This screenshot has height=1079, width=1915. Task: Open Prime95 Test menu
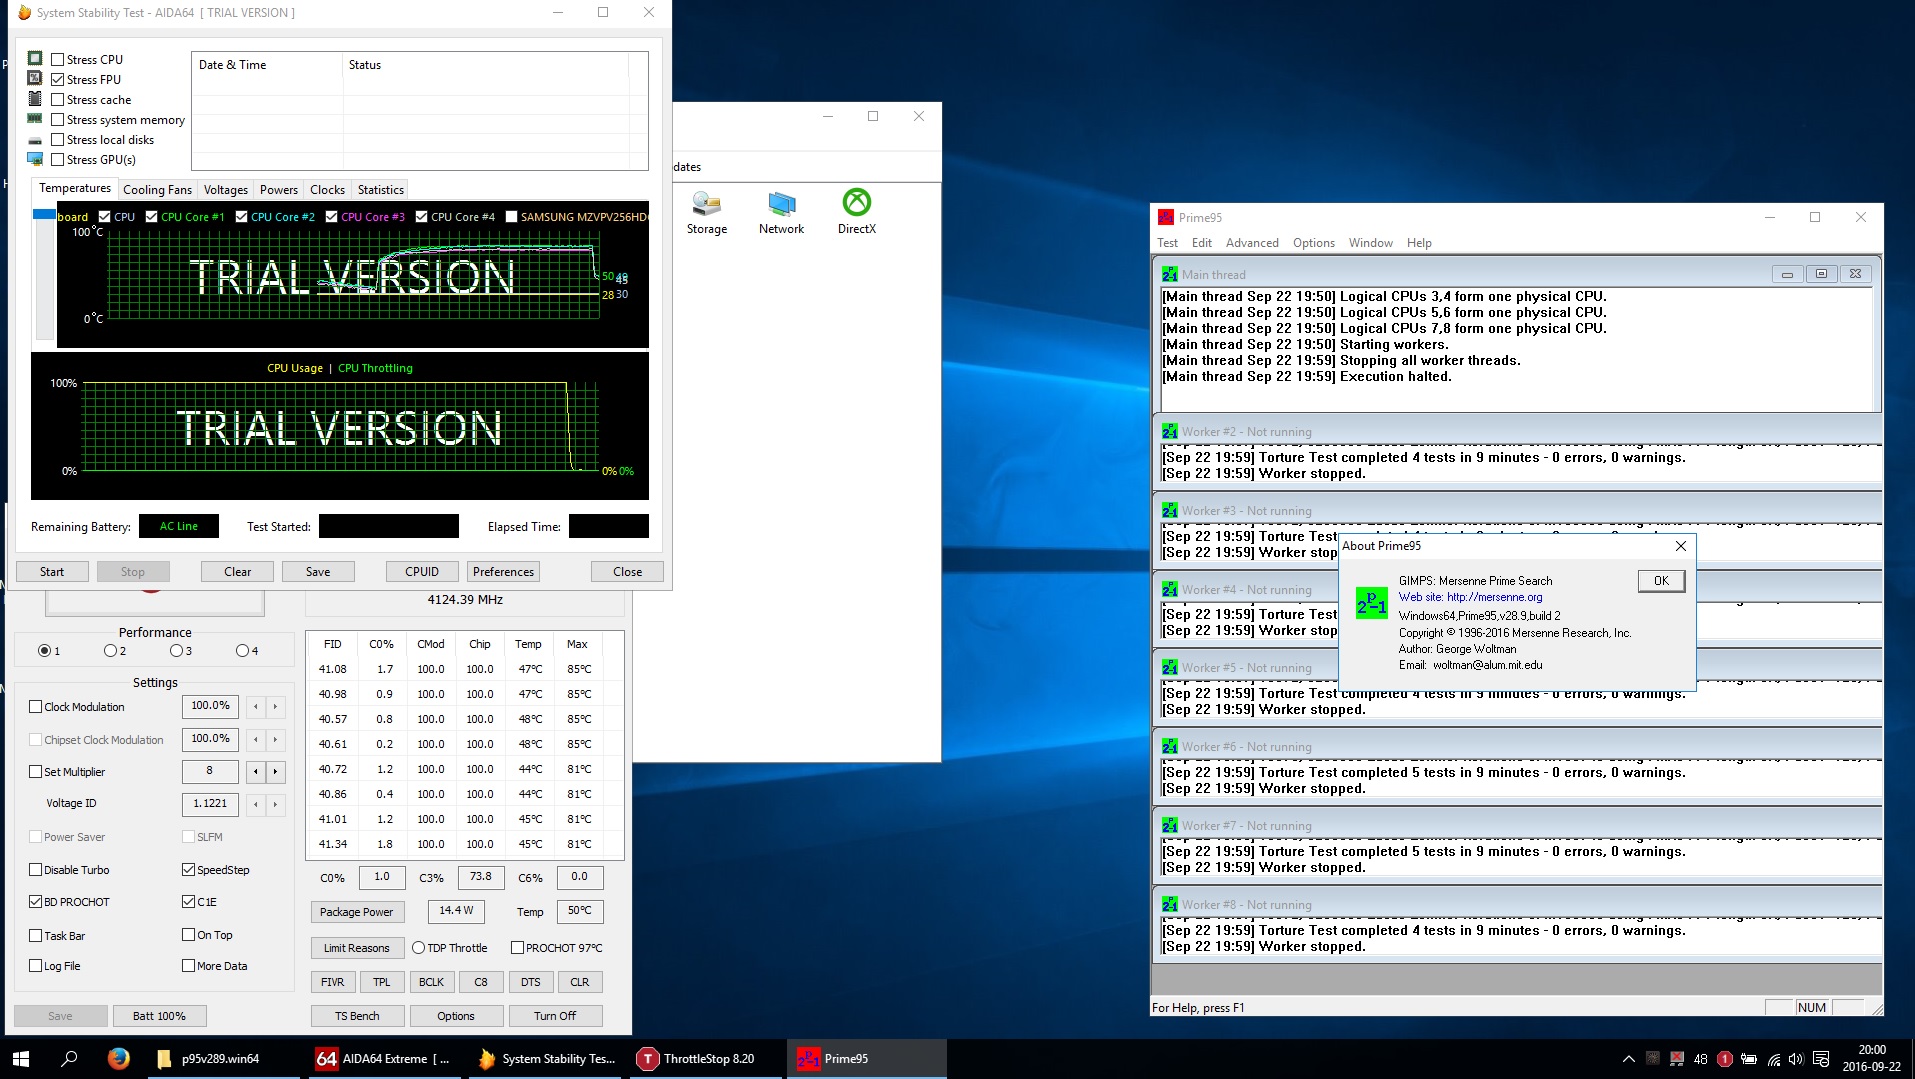pos(1167,243)
